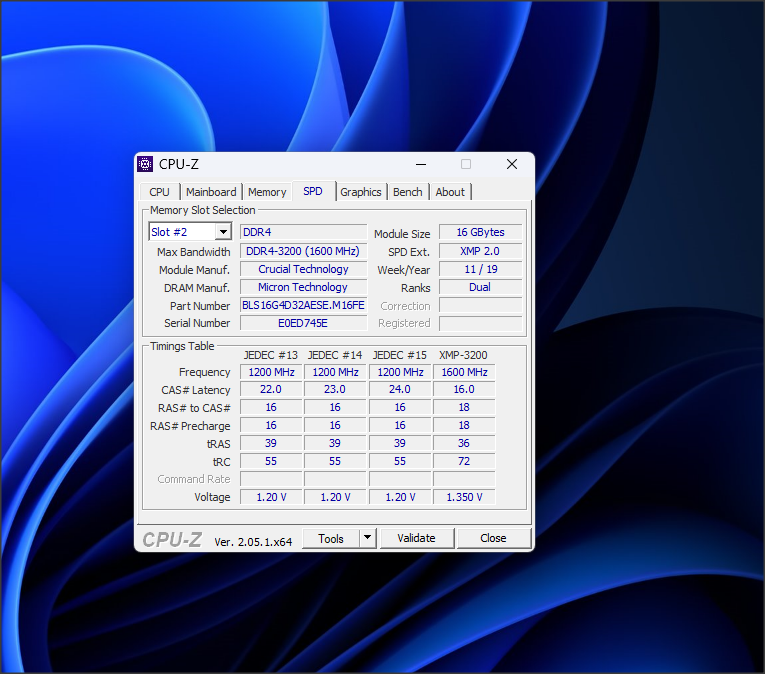765x674 pixels.
Task: Click the 24.0 CAS# Latency cell
Action: point(400,389)
